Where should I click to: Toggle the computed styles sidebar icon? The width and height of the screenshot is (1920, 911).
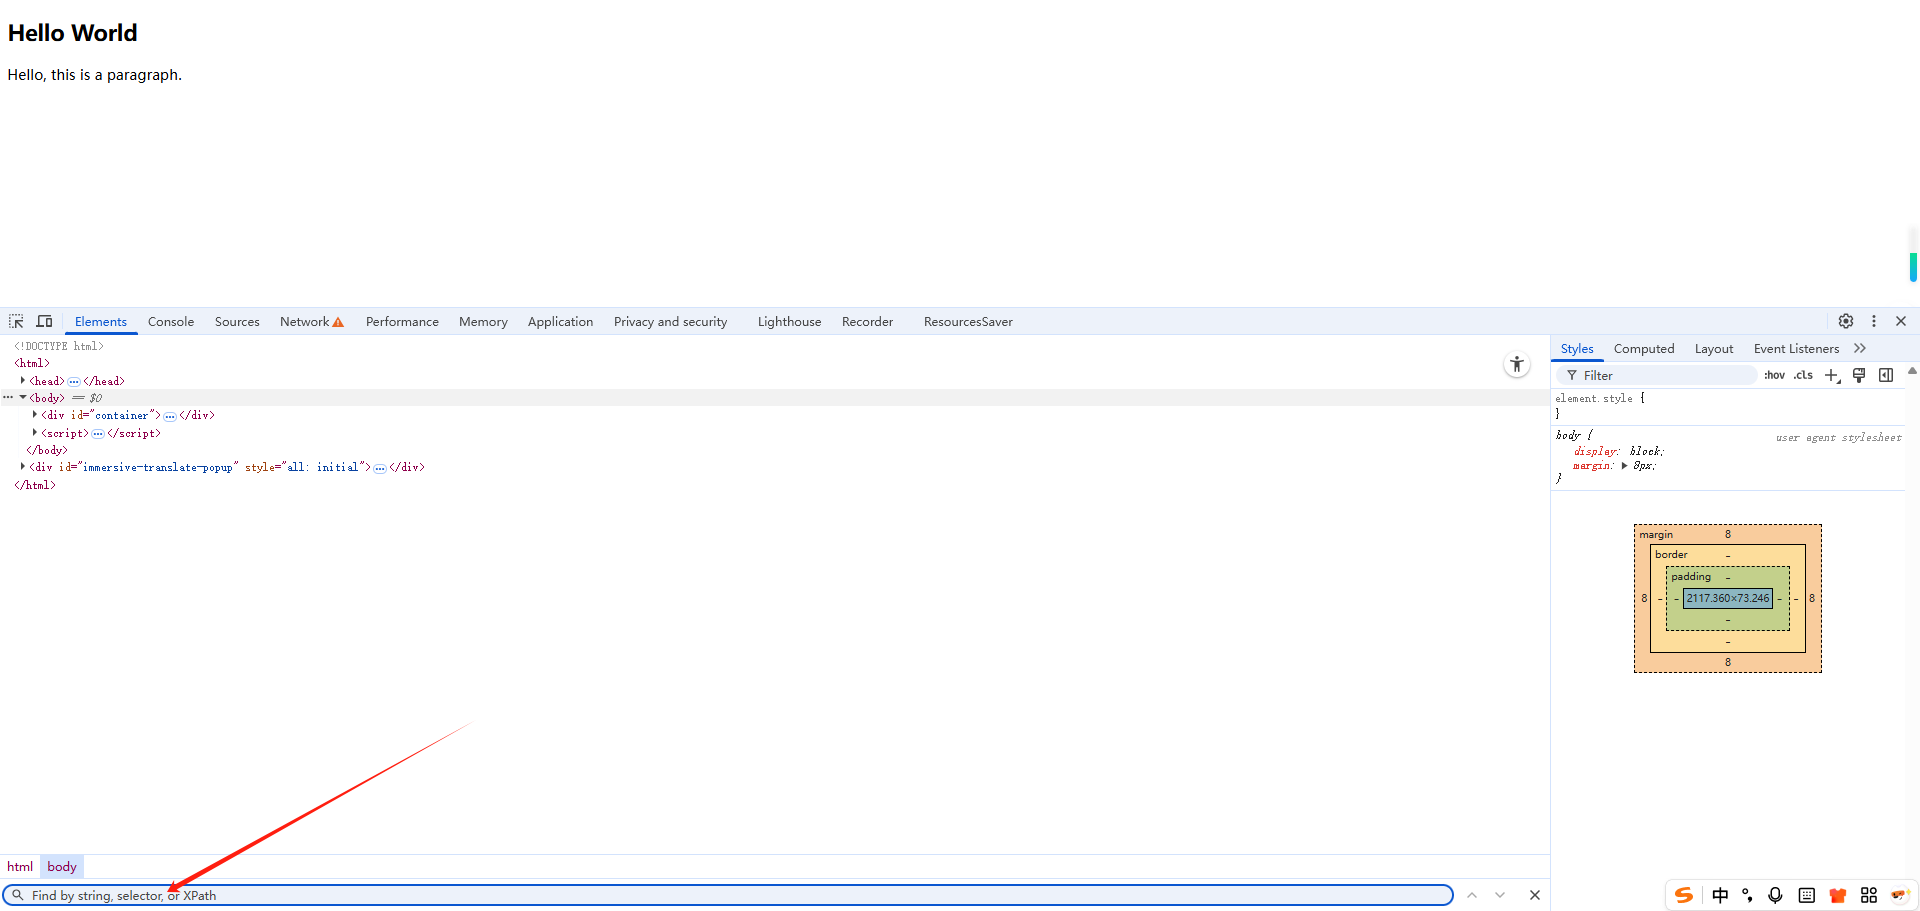point(1886,375)
